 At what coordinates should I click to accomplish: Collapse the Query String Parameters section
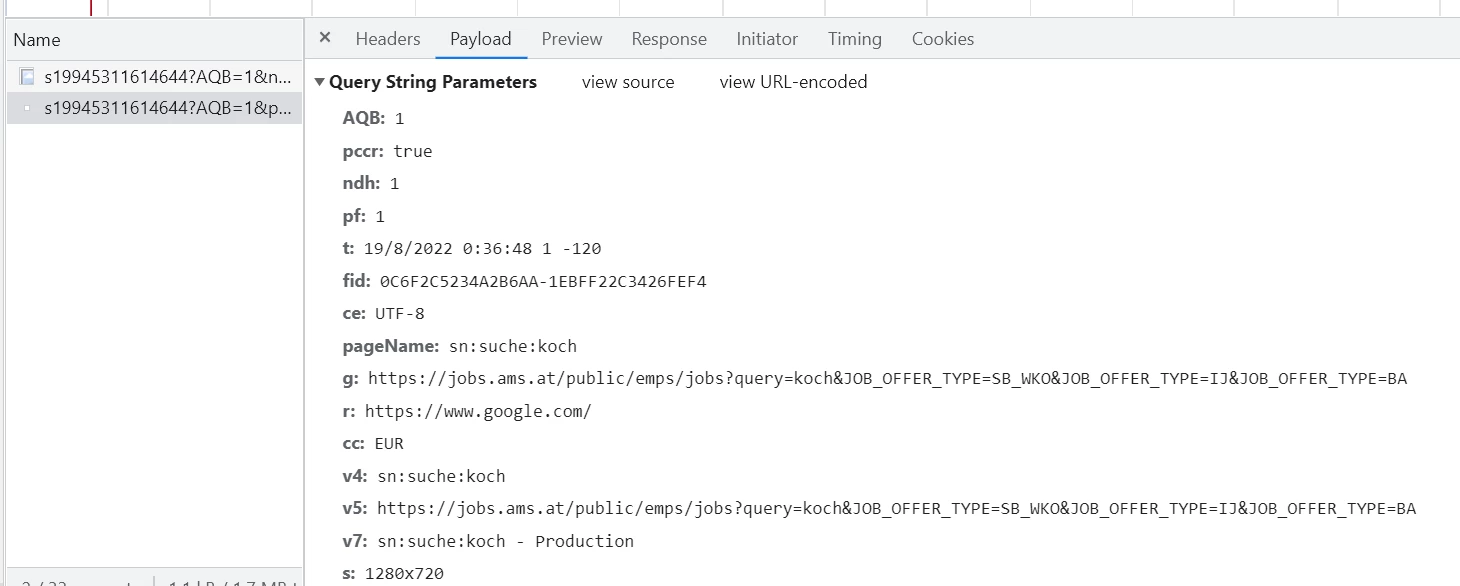[320, 82]
